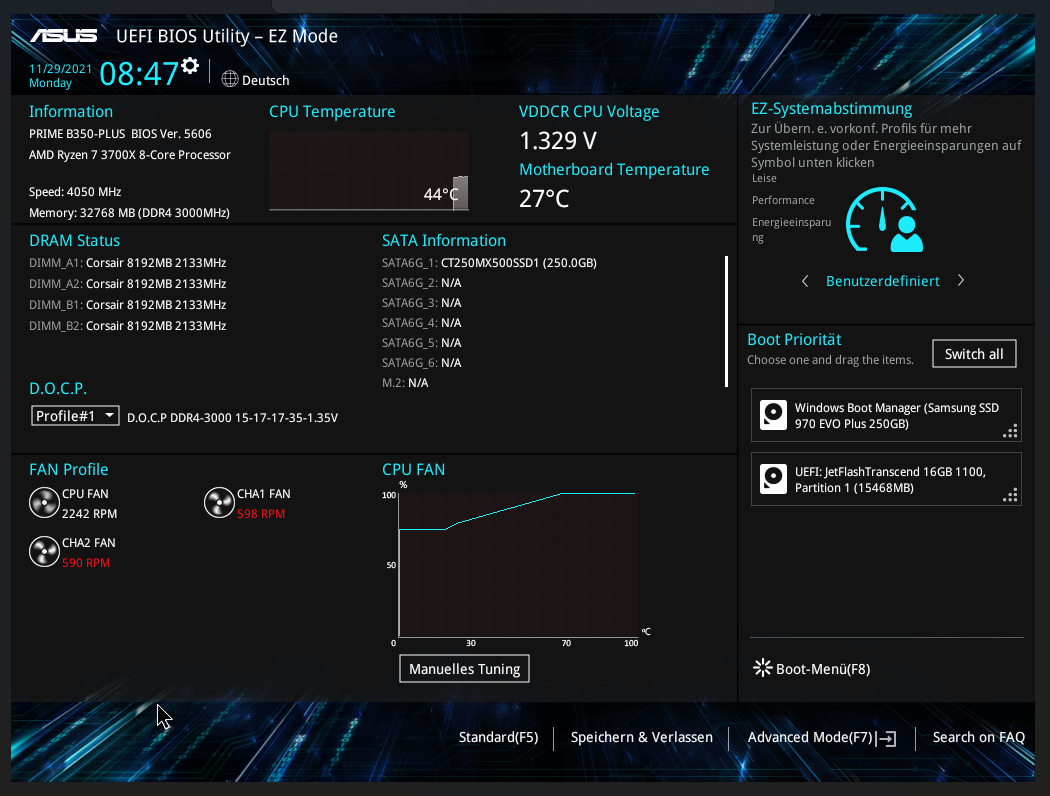
Task: Select Performance tuning option
Action: [783, 200]
